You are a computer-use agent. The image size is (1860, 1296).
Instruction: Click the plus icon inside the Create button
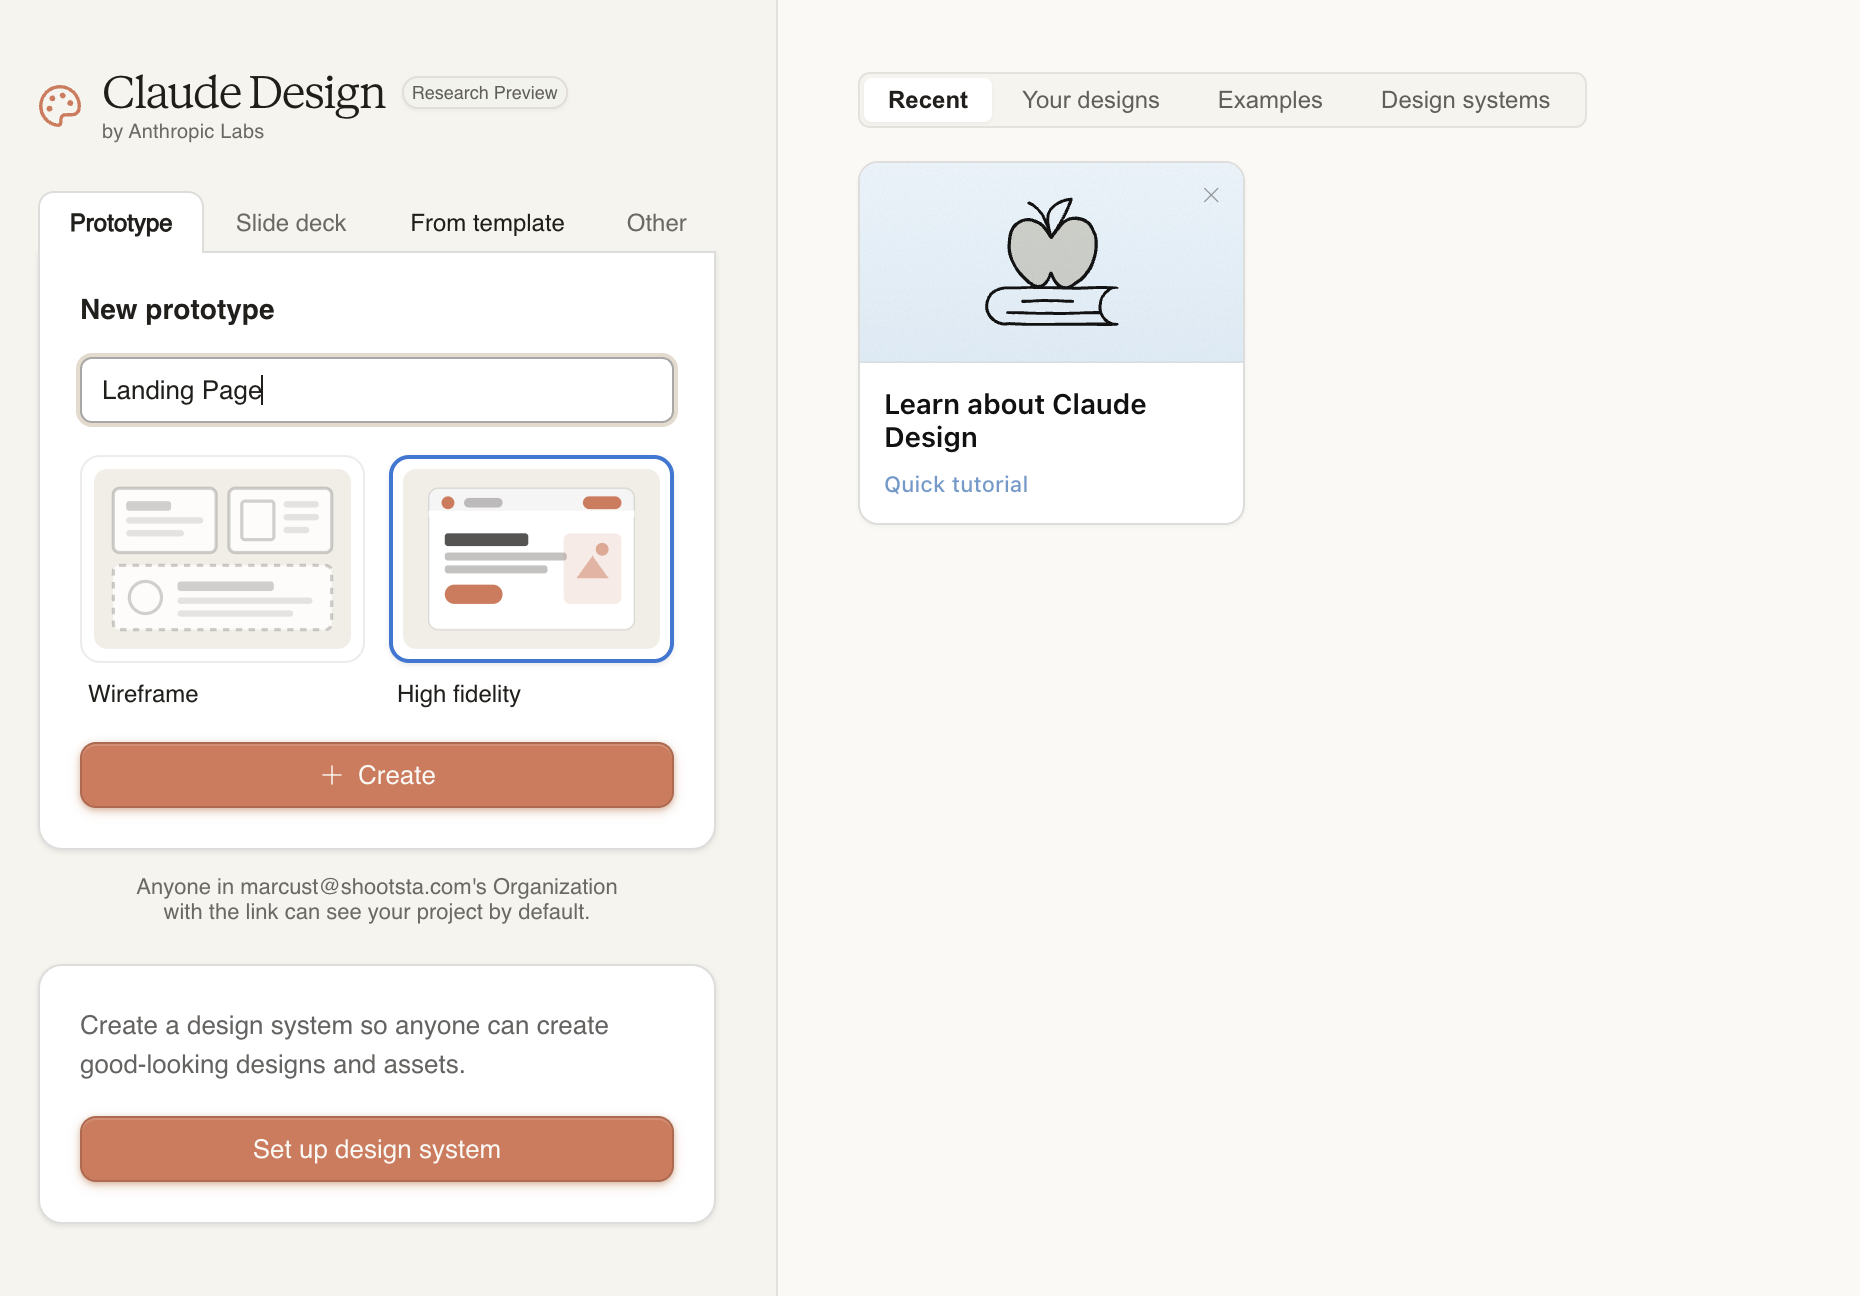[x=330, y=775]
